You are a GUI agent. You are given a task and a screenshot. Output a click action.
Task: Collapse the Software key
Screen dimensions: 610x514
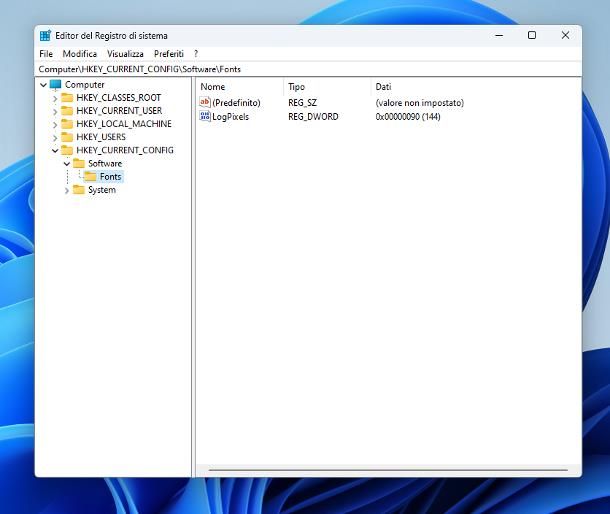(x=67, y=164)
